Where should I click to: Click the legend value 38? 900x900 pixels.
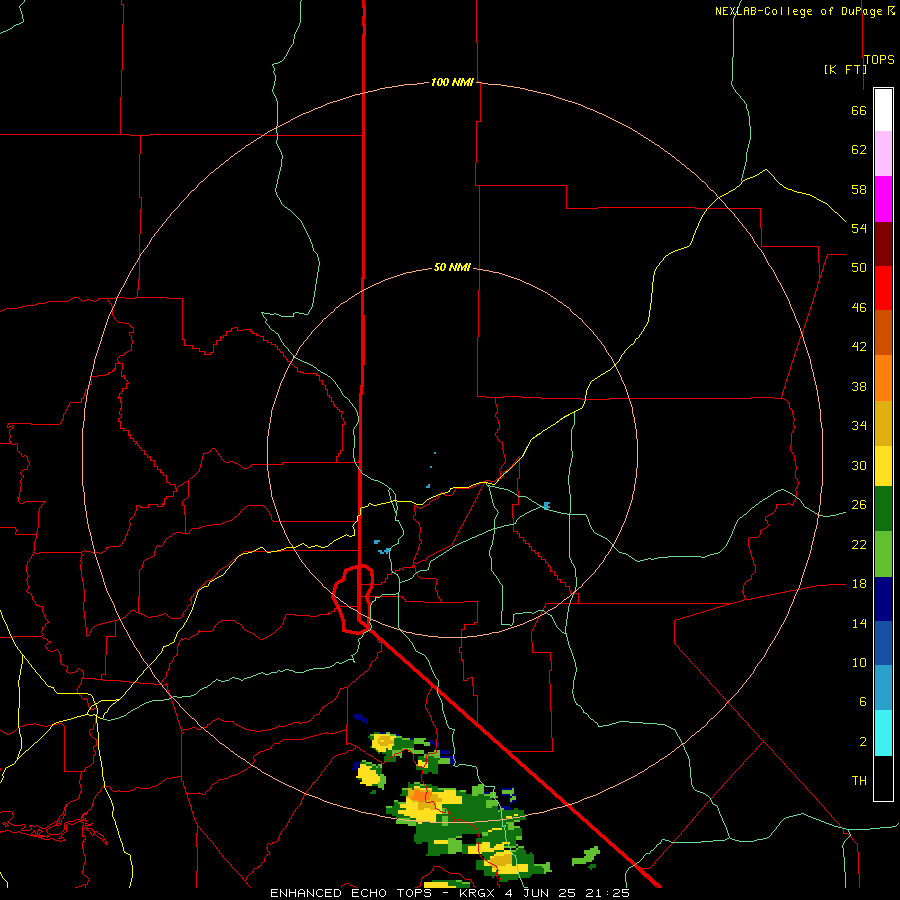(859, 386)
